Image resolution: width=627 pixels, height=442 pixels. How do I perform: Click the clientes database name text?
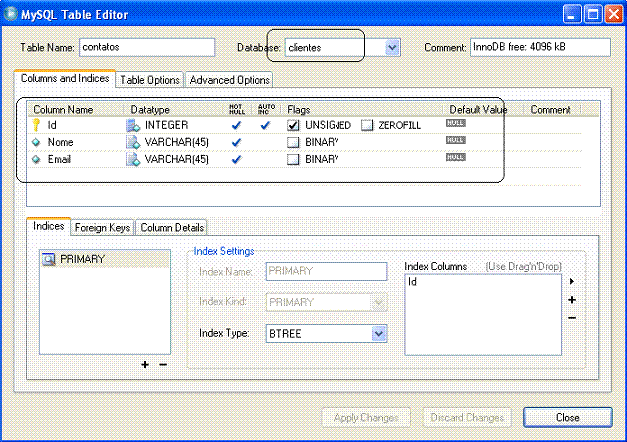pos(305,48)
